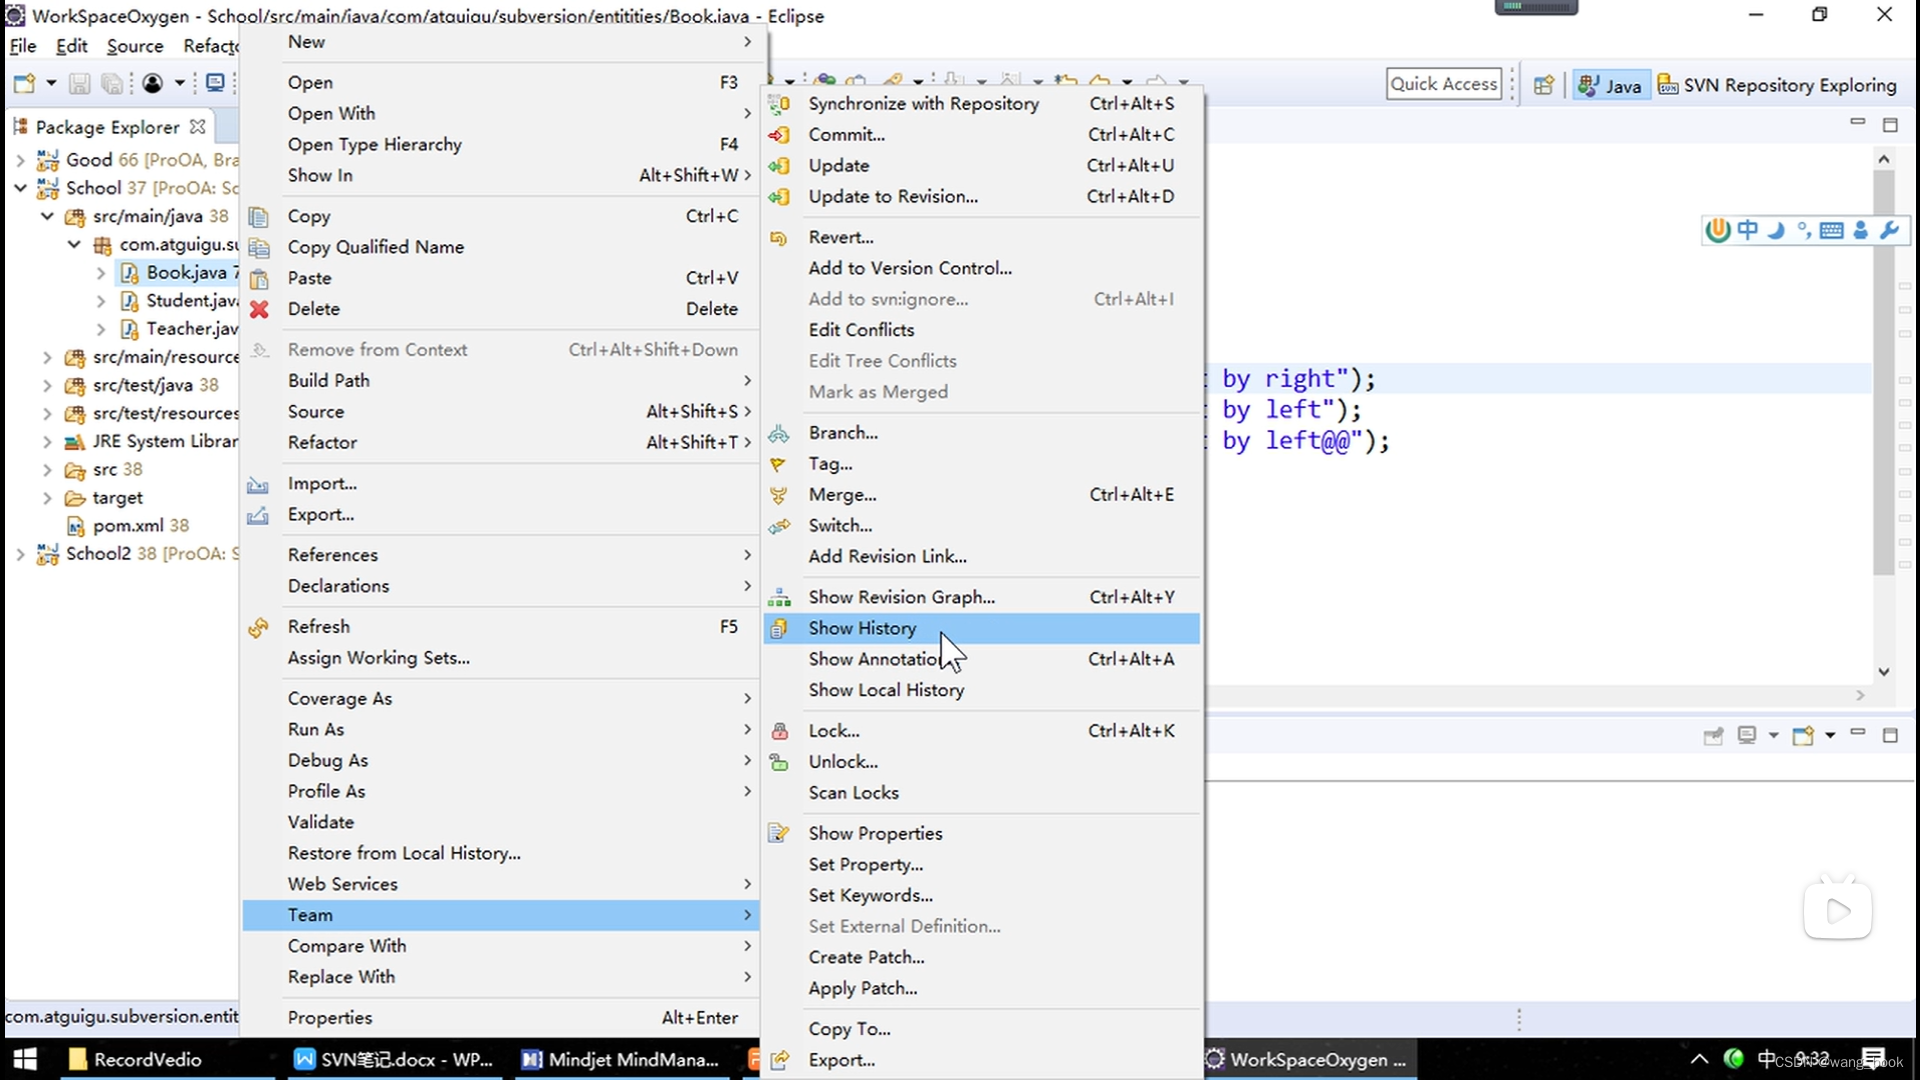Click the editor vertical scrollbar thumb
1920x1080 pixels.
(x=1884, y=372)
